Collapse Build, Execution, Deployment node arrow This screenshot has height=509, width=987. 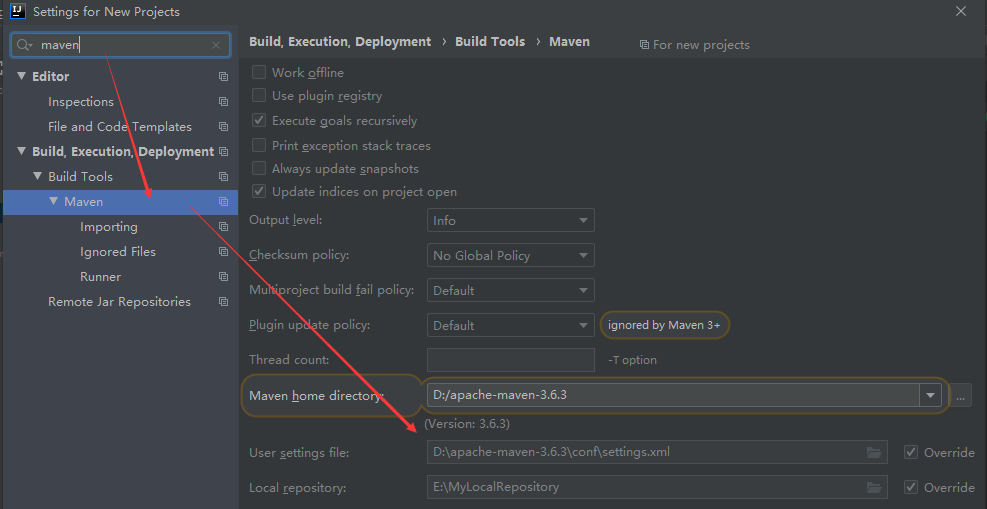pos(21,152)
